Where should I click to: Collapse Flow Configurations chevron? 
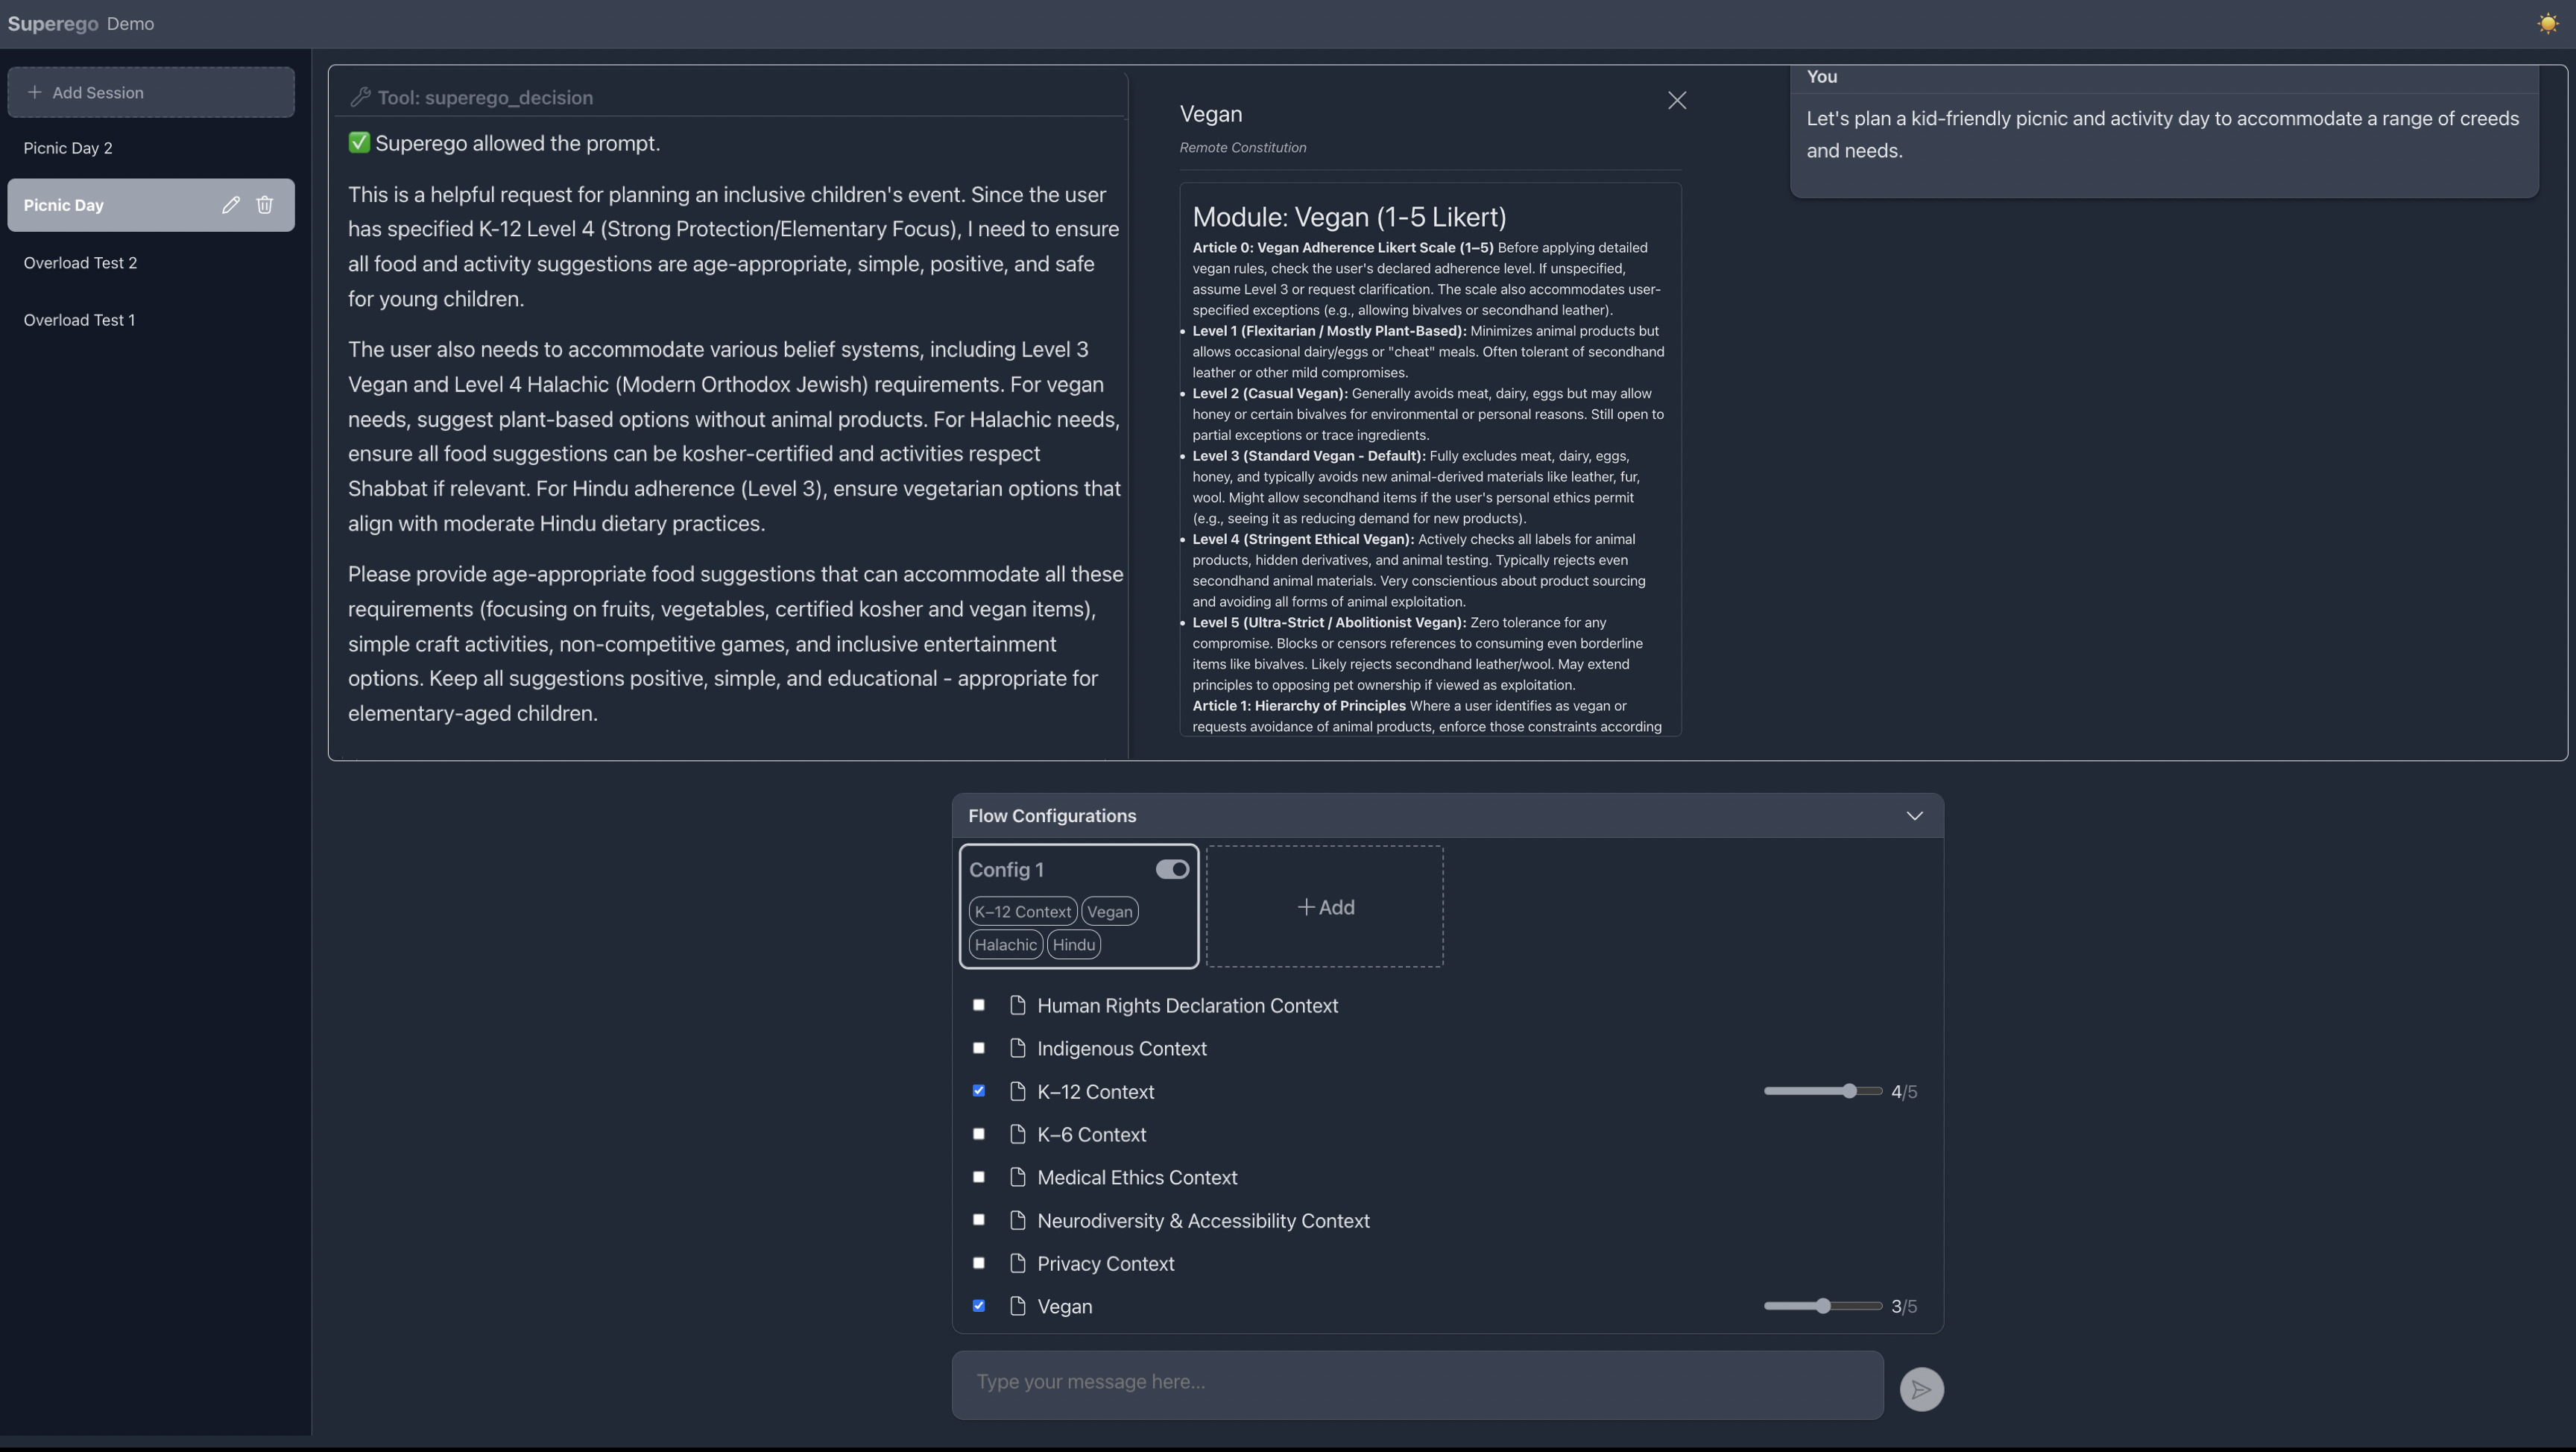point(1914,816)
